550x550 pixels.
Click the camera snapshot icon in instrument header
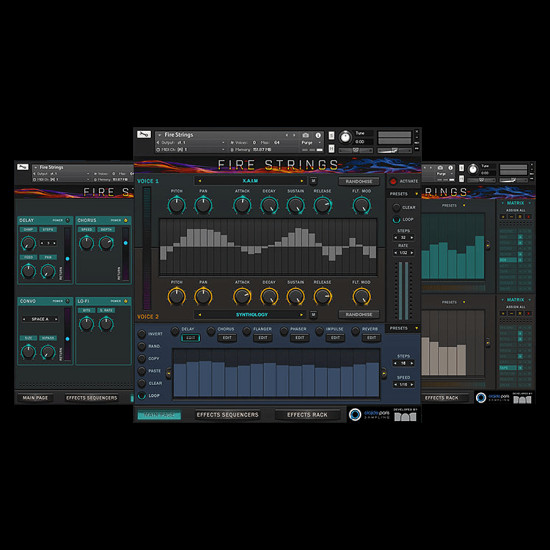pyautogui.click(x=306, y=135)
